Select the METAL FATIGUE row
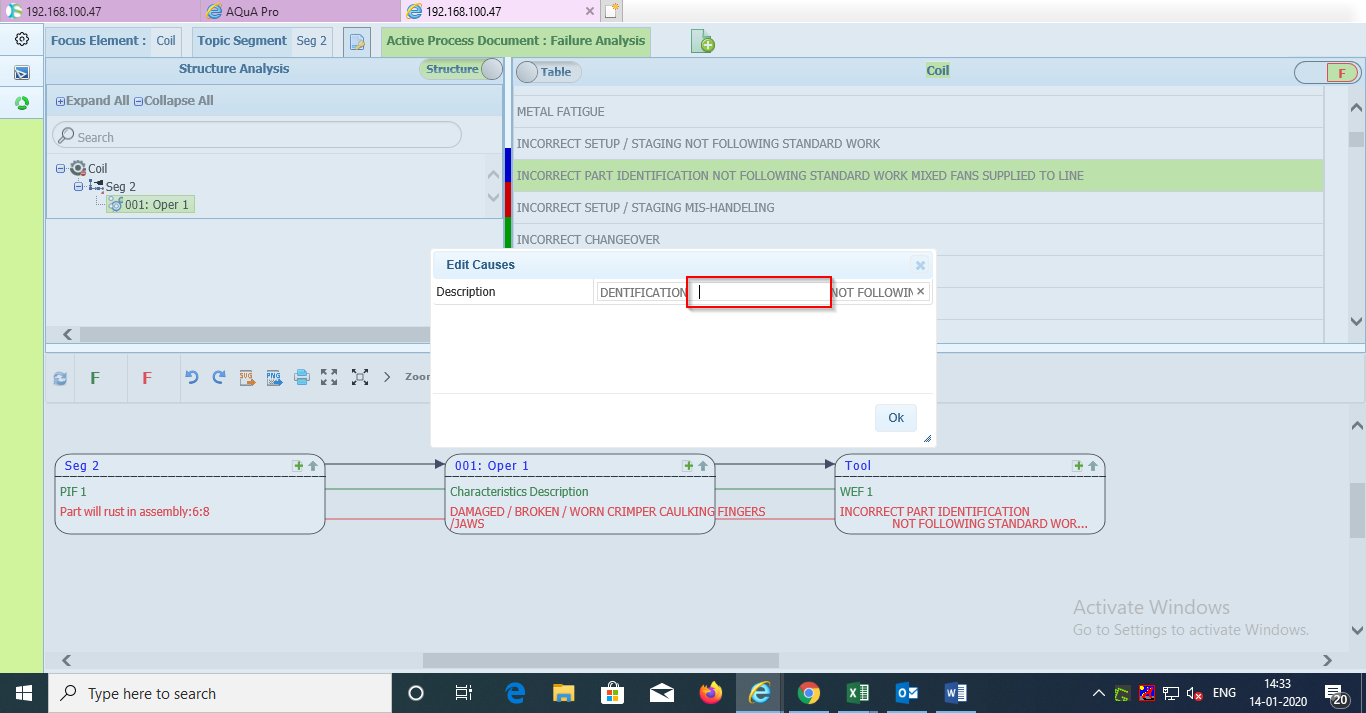Screen dimensions: 1366x713 click(x=918, y=112)
